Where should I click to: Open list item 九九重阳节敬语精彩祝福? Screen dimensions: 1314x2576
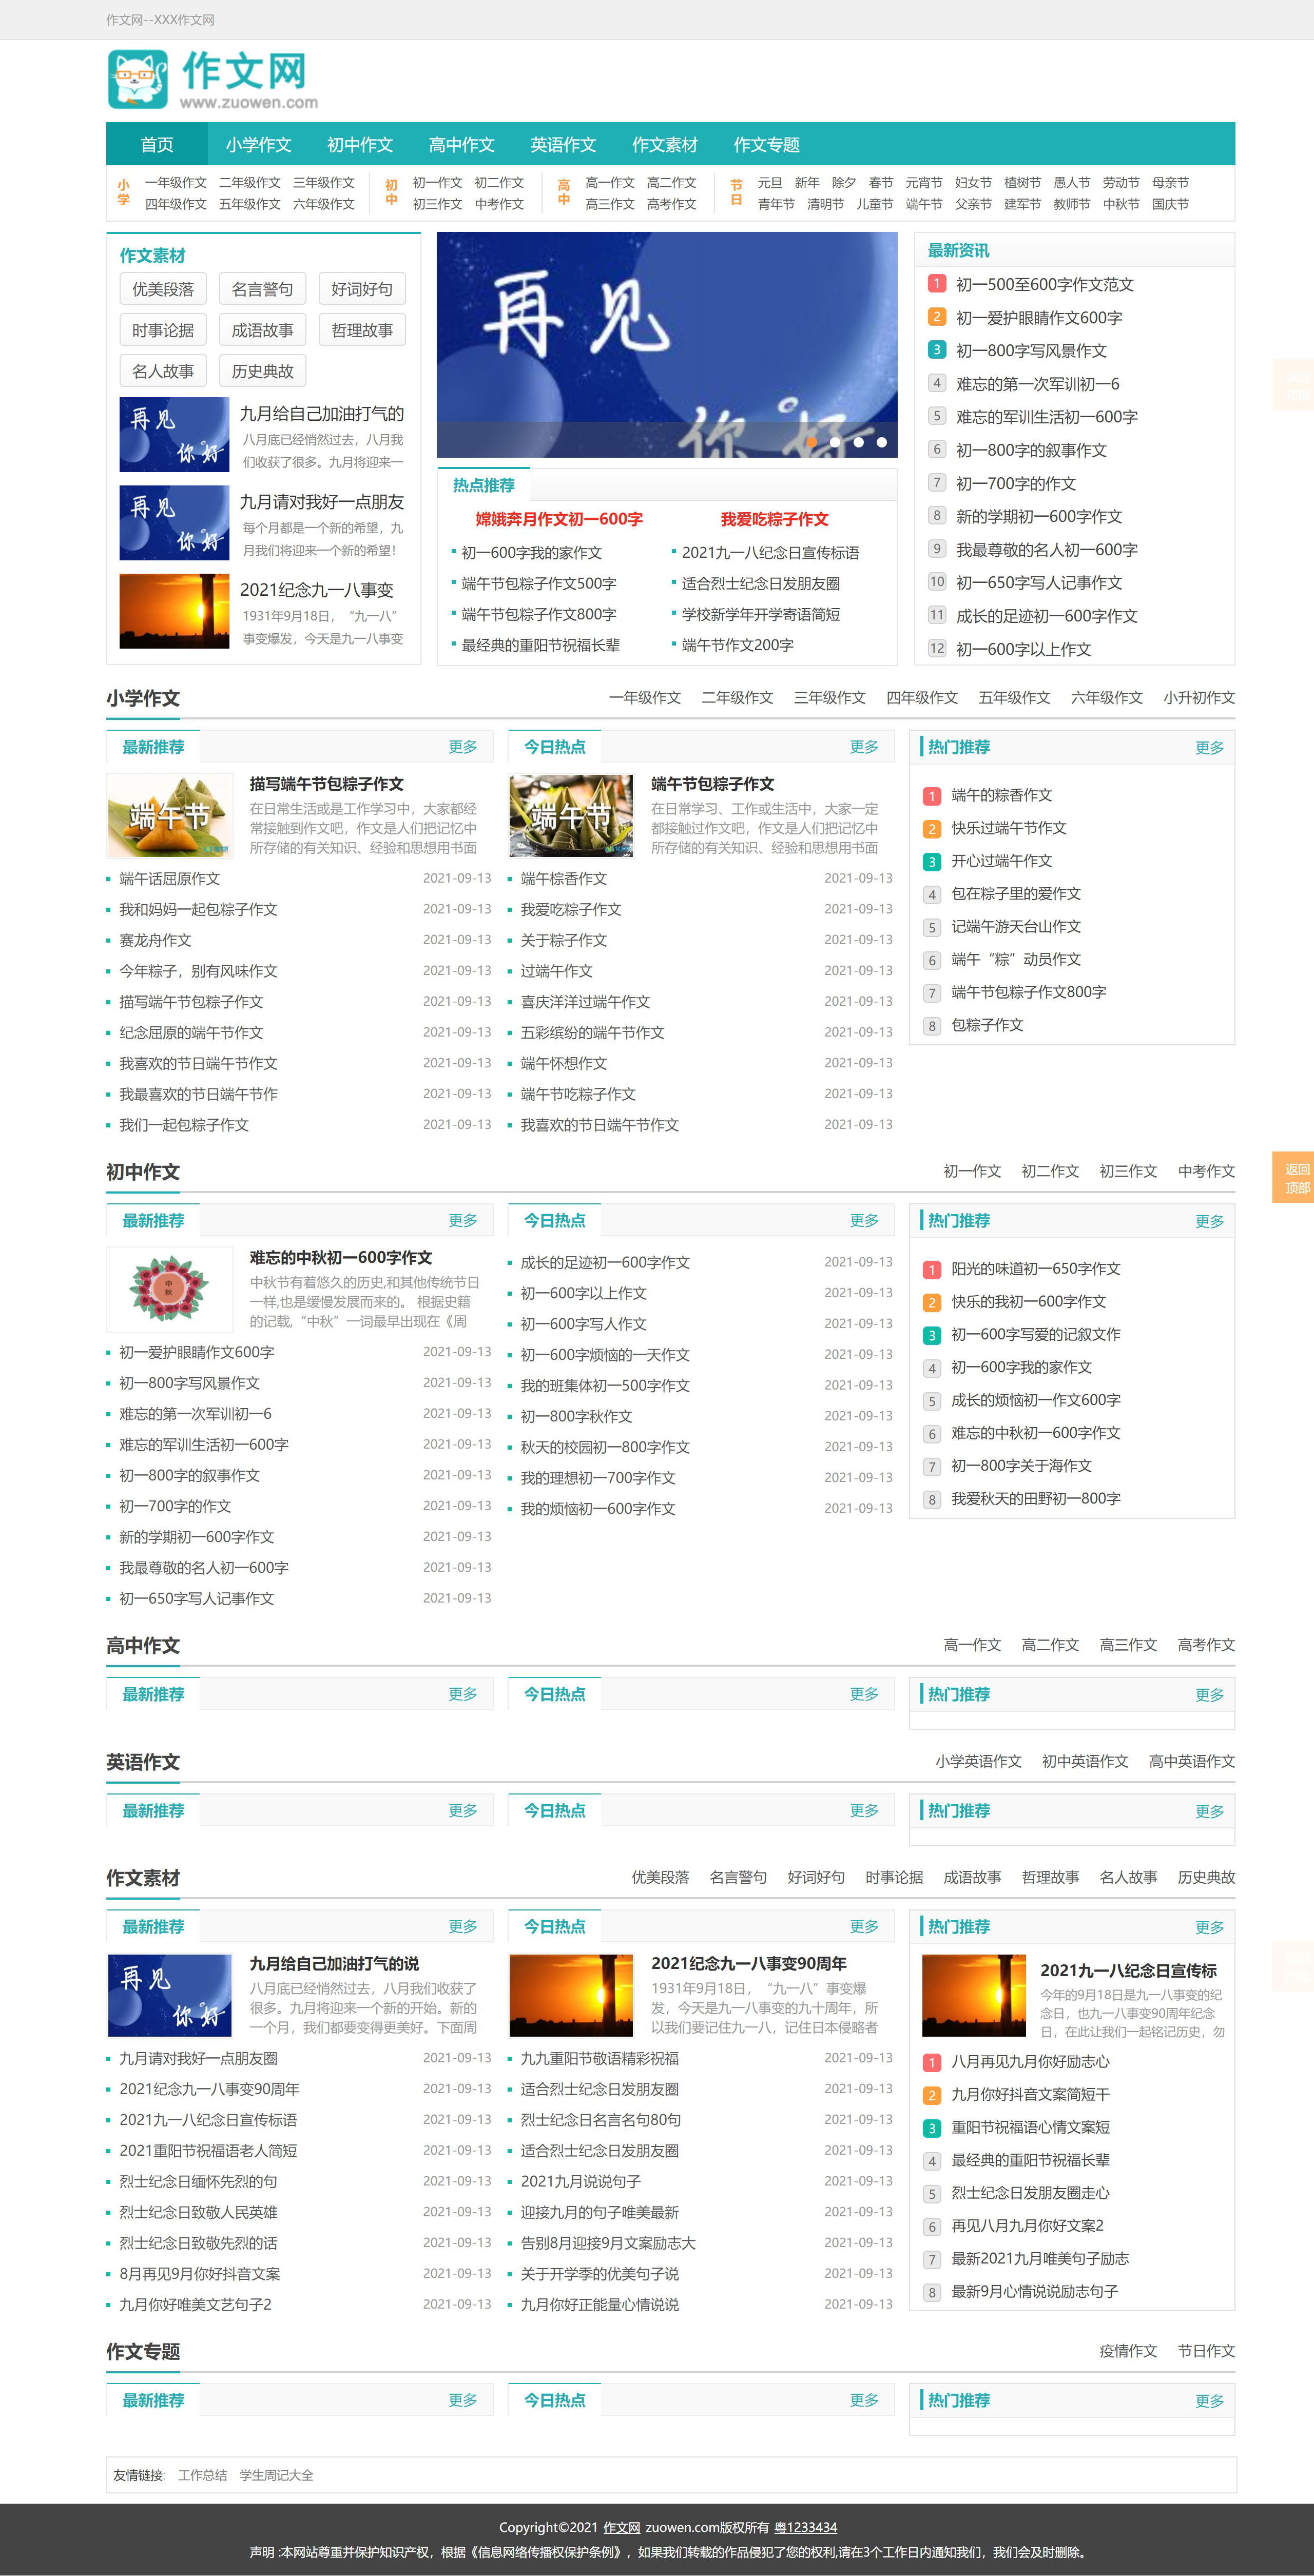point(600,2058)
